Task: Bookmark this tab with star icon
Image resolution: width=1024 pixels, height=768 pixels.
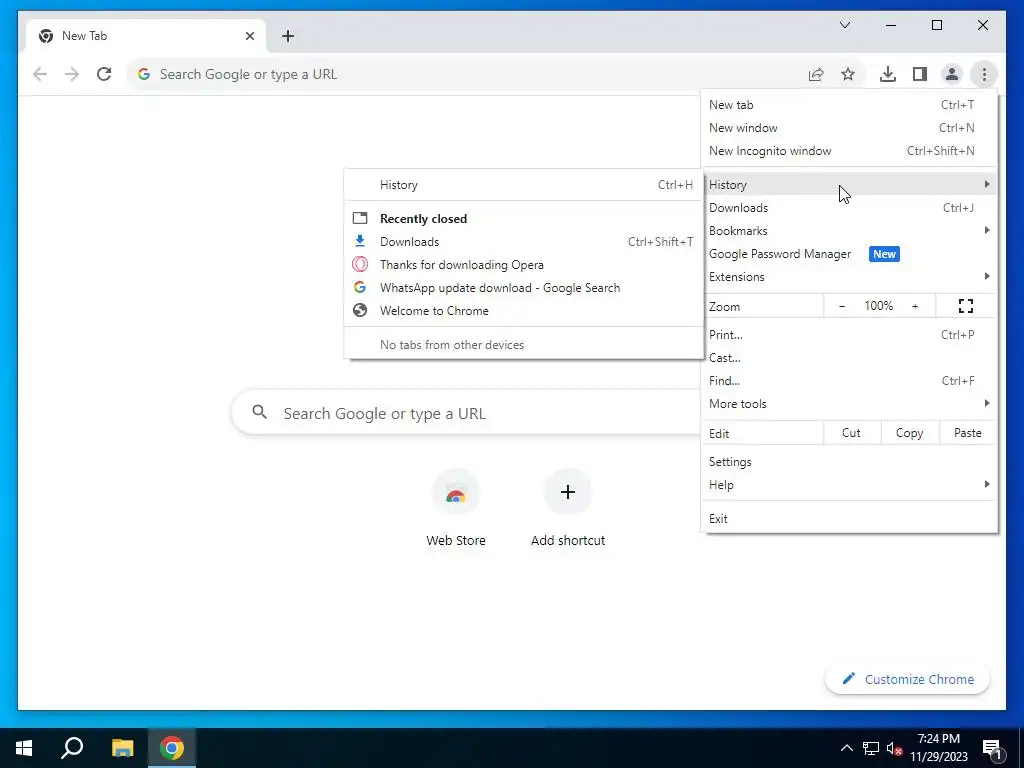Action: [x=848, y=74]
